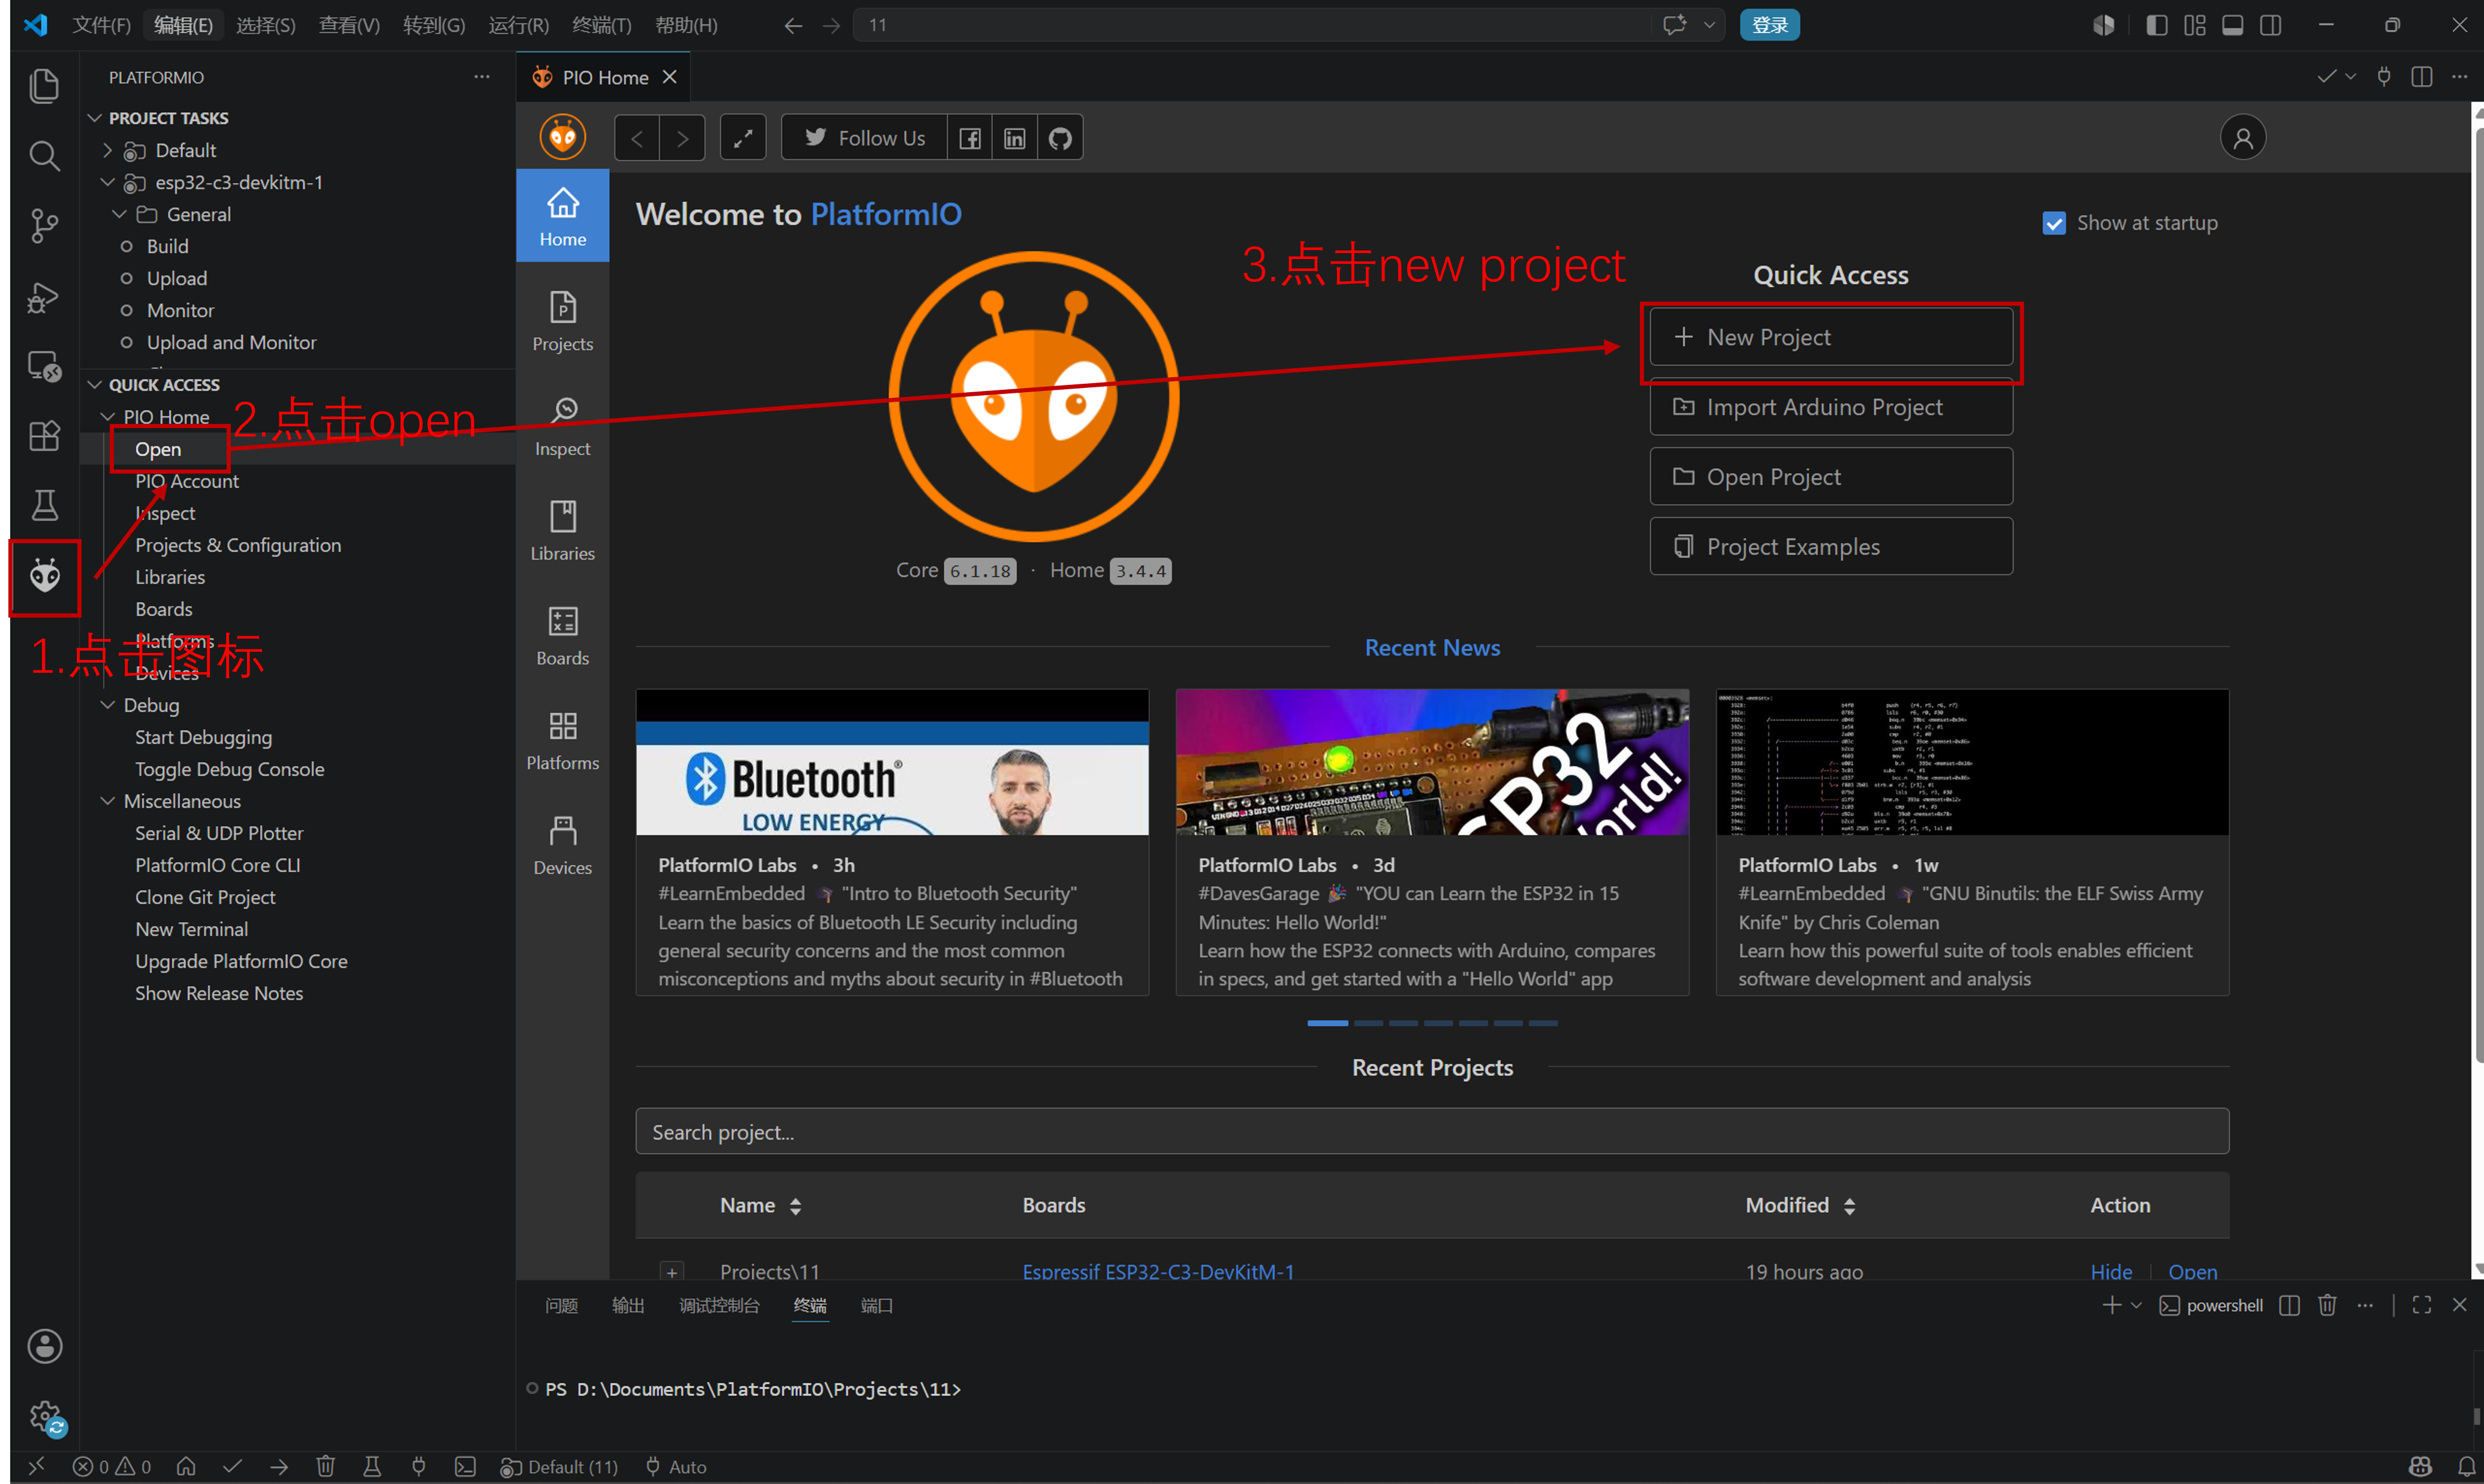Collapse the esp32-c3-devkitm-1 environment
This screenshot has height=1484, width=2484.
[108, 182]
